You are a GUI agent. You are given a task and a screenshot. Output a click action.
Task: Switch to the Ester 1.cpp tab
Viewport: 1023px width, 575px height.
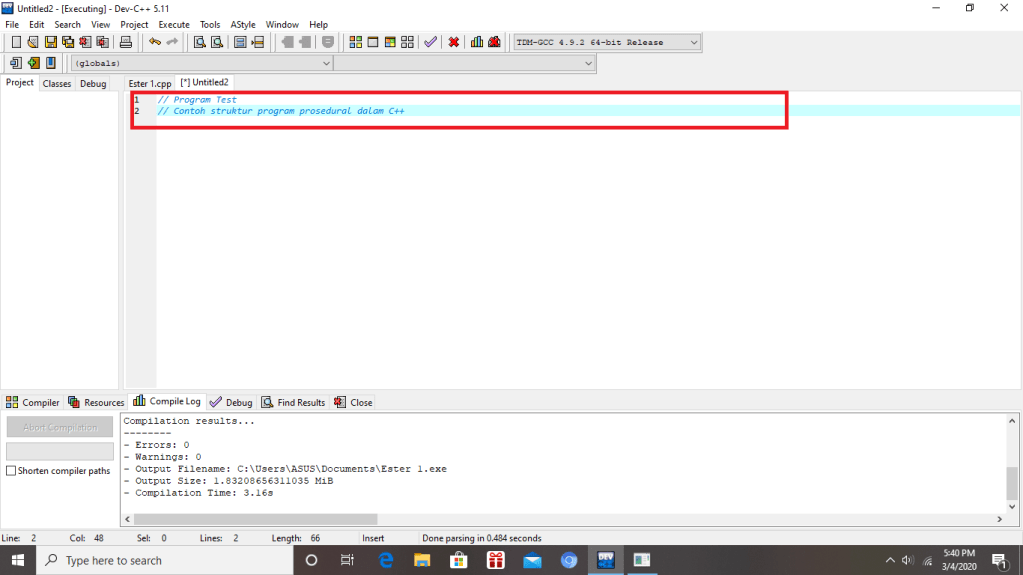149,83
